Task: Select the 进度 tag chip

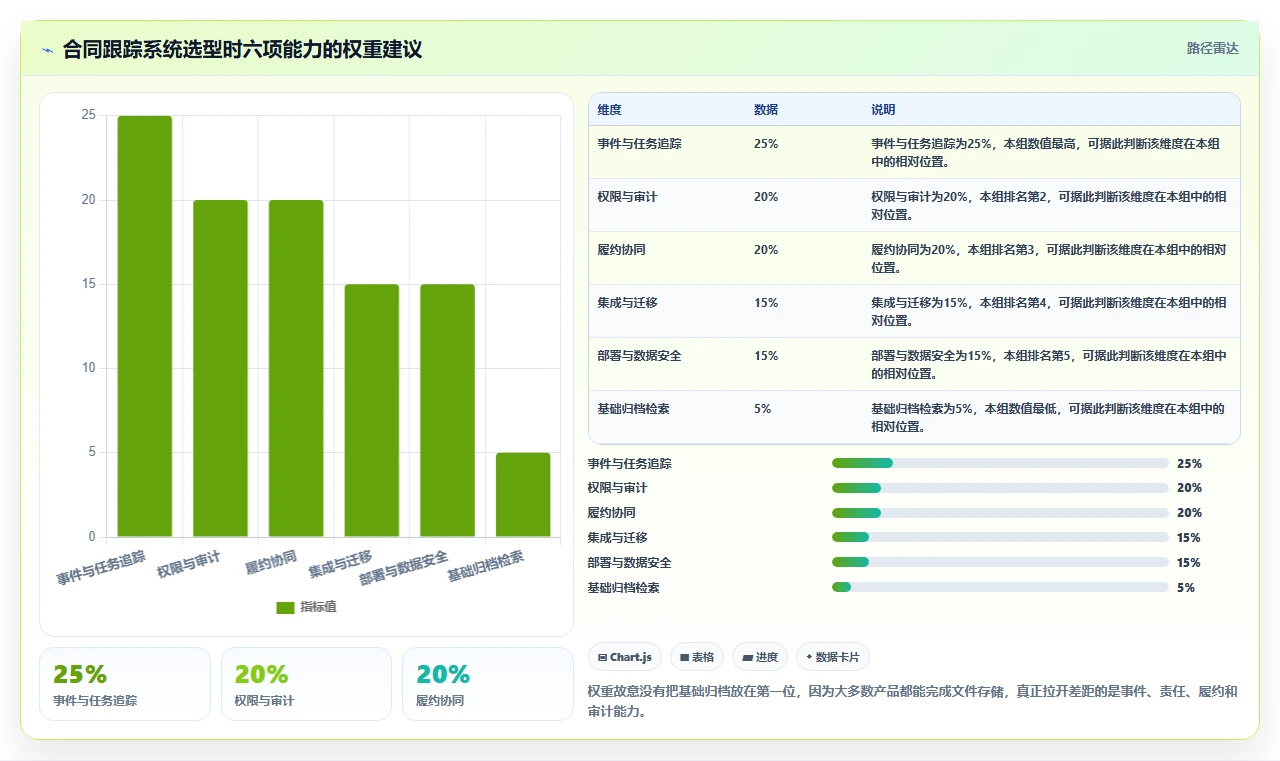Action: click(x=760, y=657)
